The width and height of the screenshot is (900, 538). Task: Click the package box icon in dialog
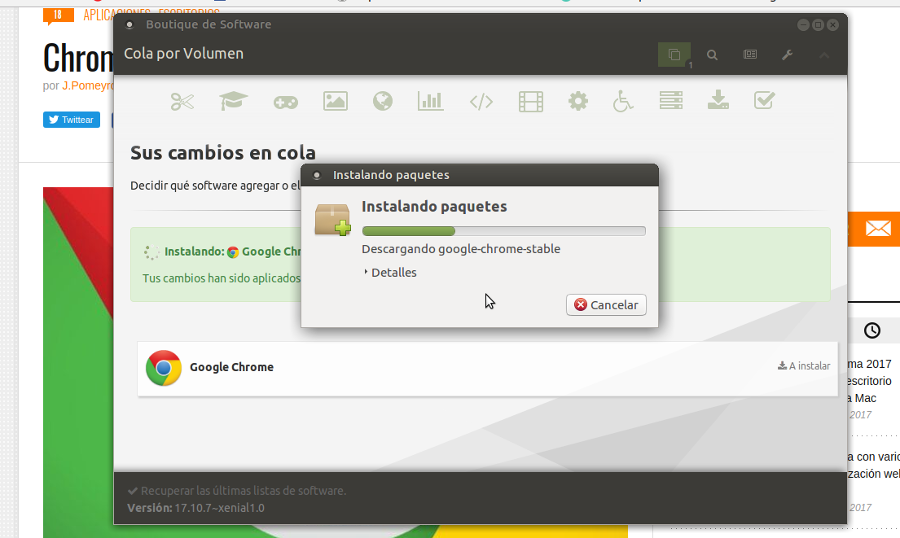332,219
